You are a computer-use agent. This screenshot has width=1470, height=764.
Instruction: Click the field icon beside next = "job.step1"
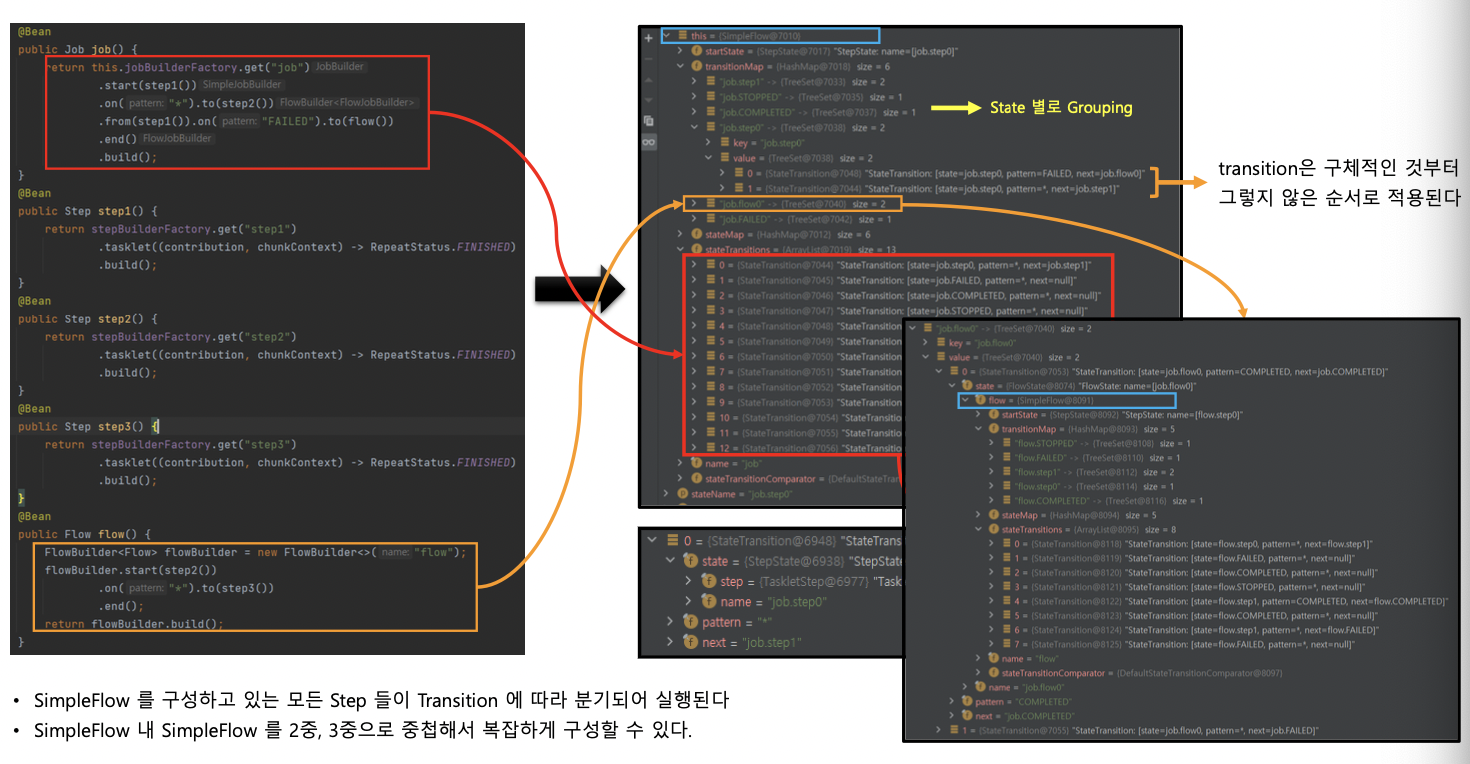point(691,641)
